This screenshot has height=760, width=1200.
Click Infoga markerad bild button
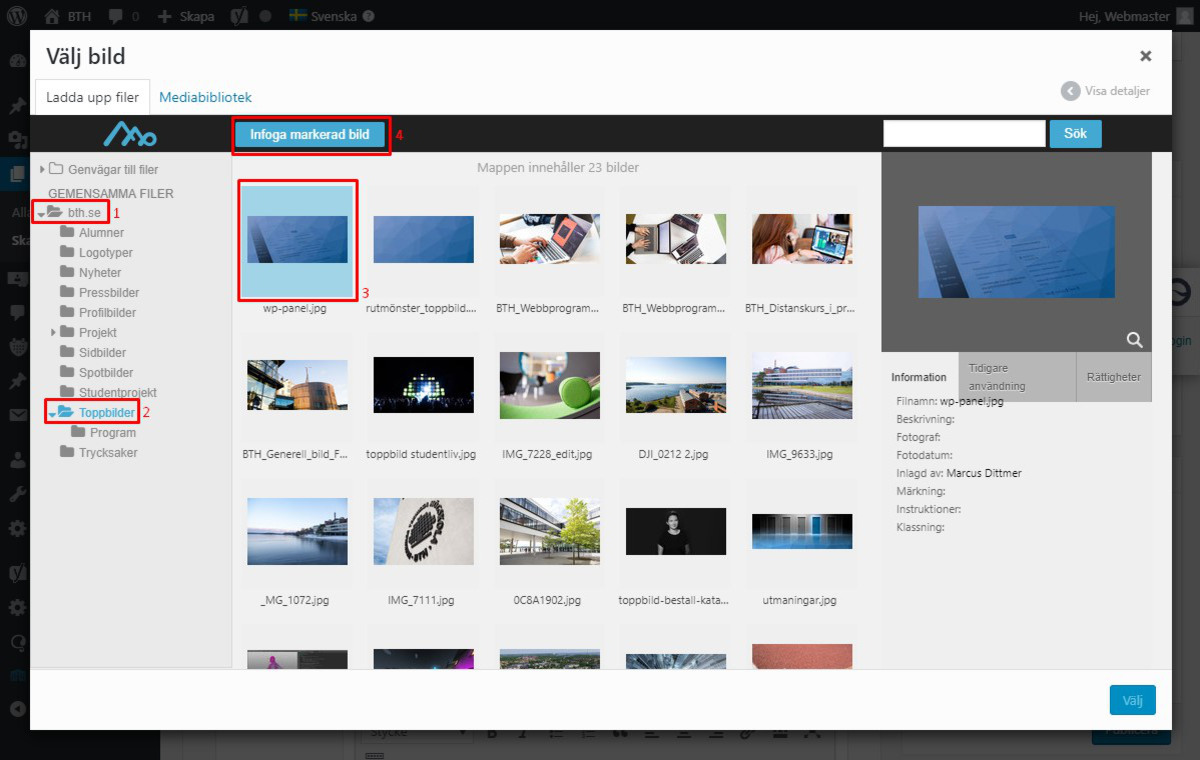(310, 135)
